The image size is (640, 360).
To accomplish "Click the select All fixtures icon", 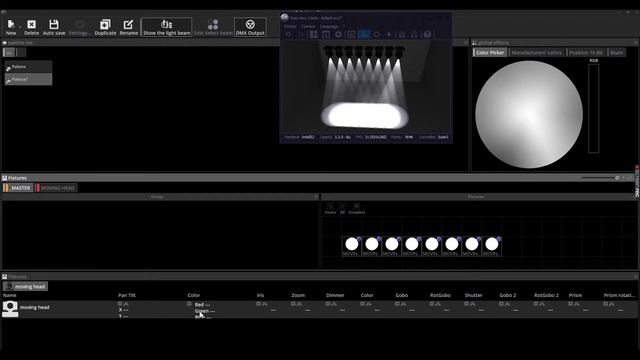I will (342, 208).
